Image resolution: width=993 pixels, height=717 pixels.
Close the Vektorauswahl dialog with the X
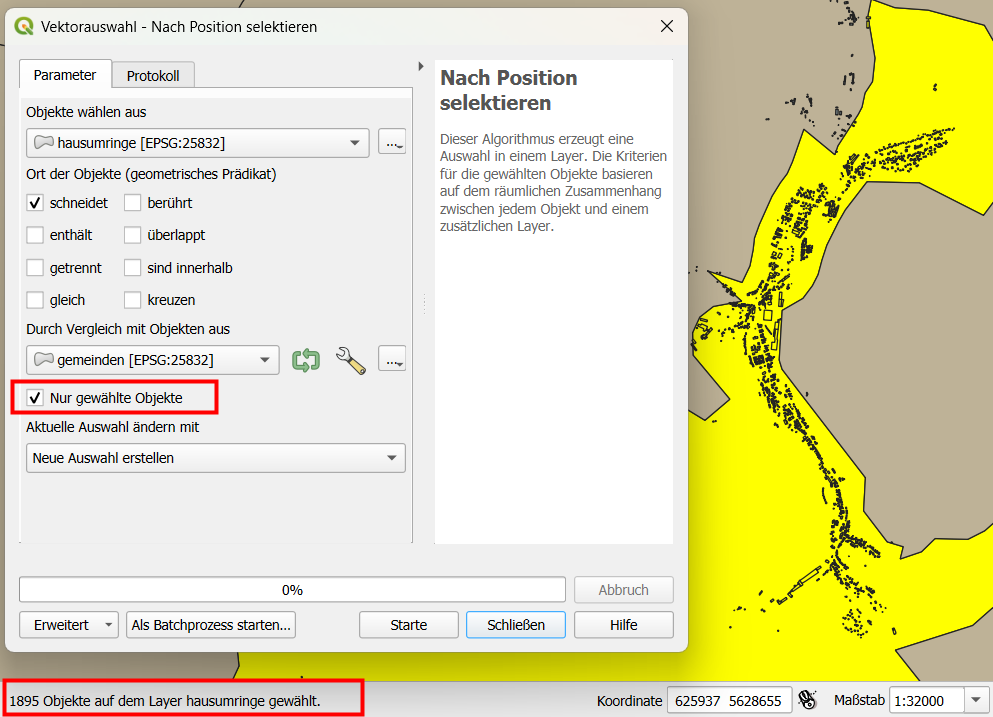pyautogui.click(x=667, y=26)
